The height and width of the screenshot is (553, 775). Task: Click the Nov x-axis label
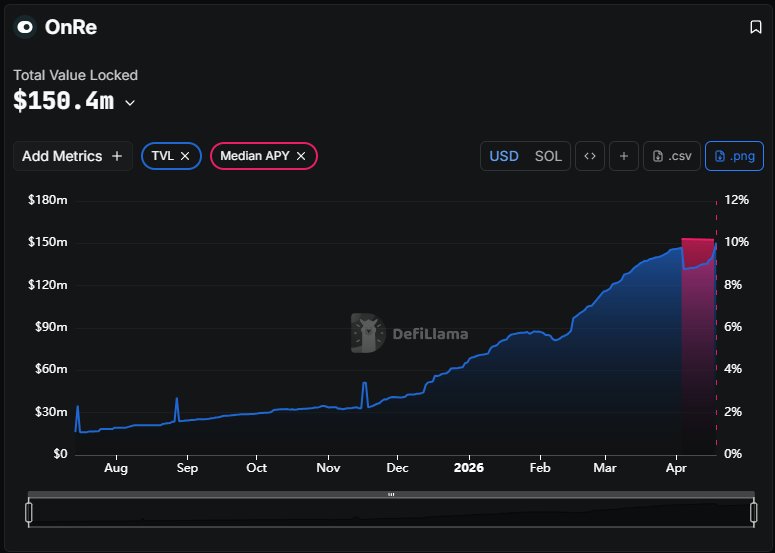[328, 468]
